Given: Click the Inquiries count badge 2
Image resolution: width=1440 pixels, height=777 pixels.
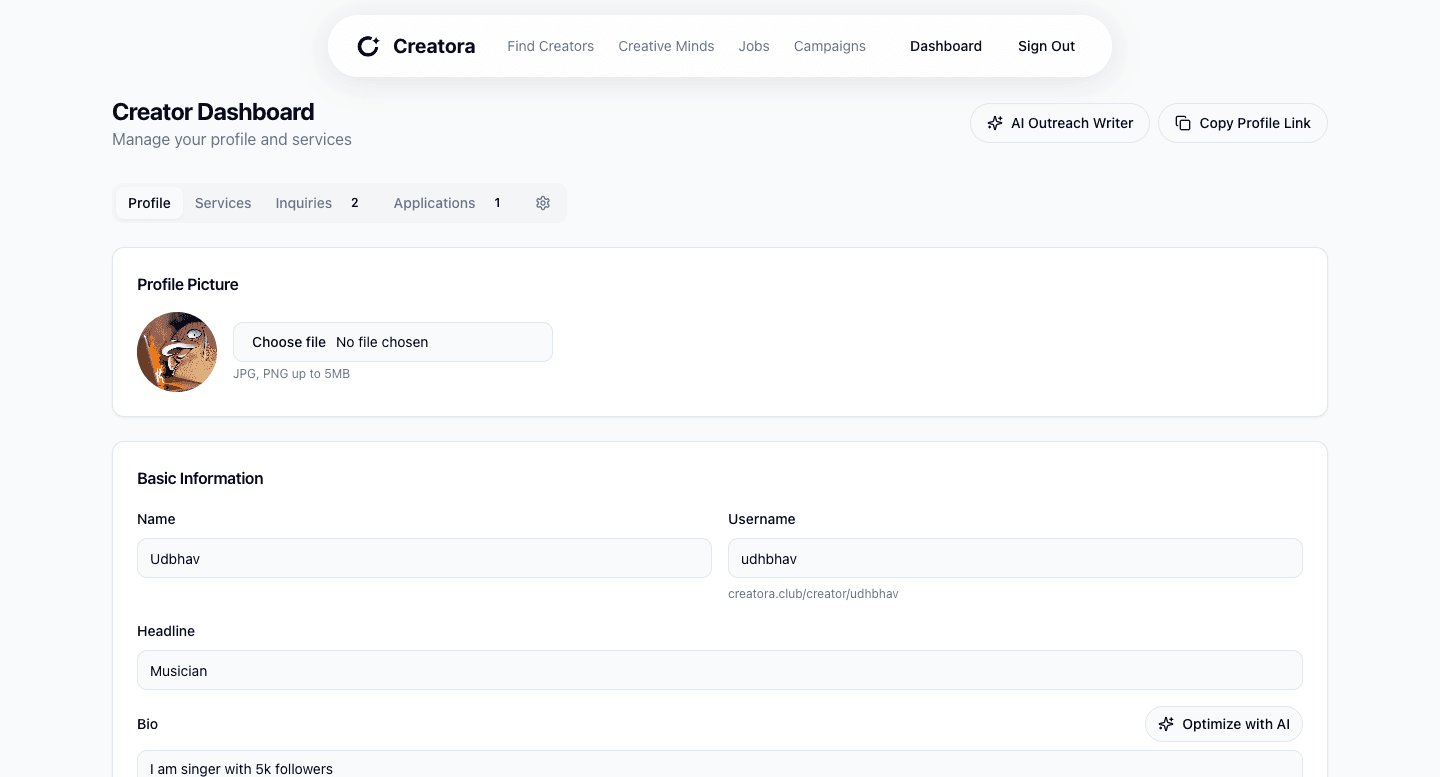Looking at the screenshot, I should (x=354, y=203).
